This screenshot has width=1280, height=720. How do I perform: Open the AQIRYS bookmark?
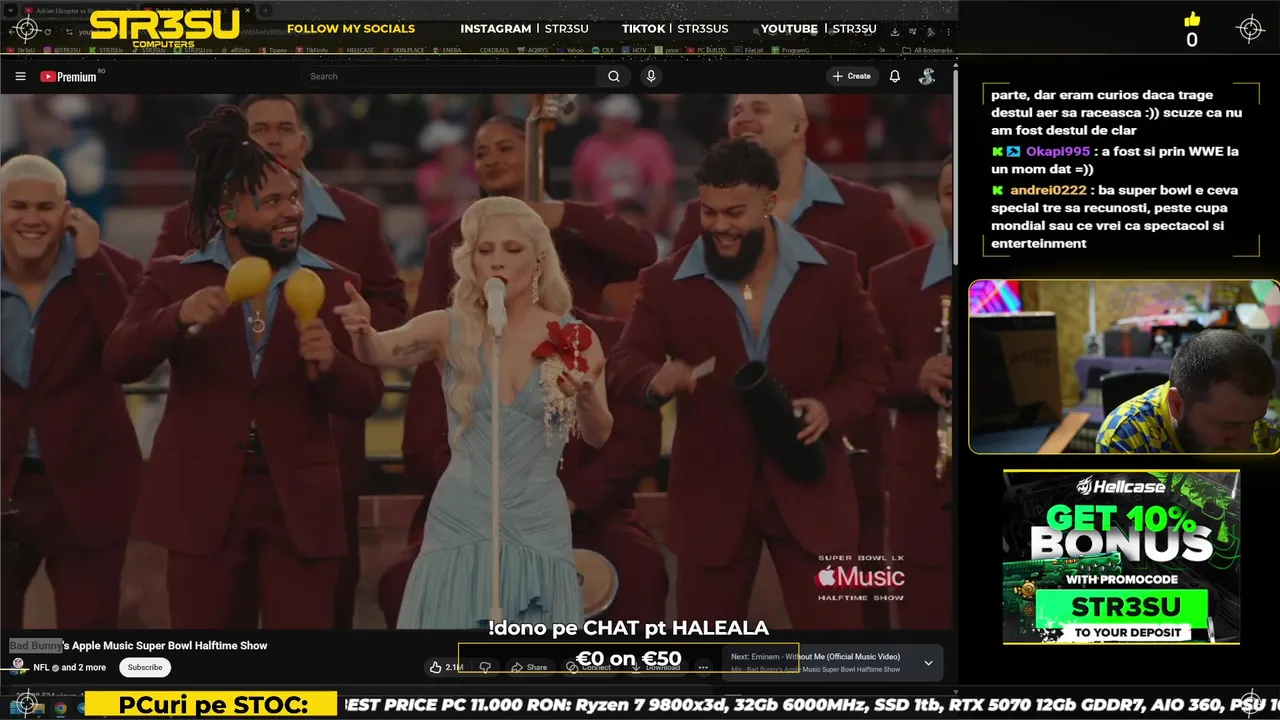tap(534, 49)
